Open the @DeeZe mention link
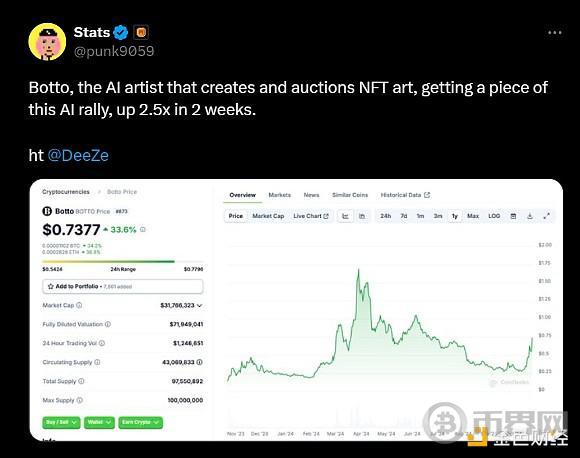580x458 pixels. point(78,155)
